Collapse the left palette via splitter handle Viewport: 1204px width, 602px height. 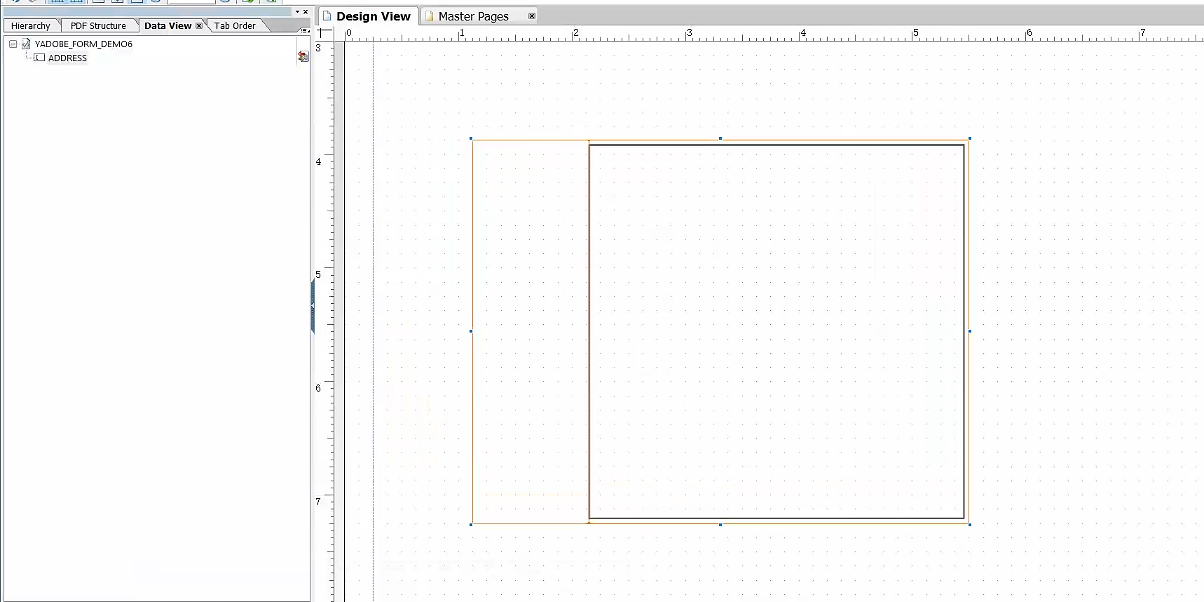click(x=313, y=307)
